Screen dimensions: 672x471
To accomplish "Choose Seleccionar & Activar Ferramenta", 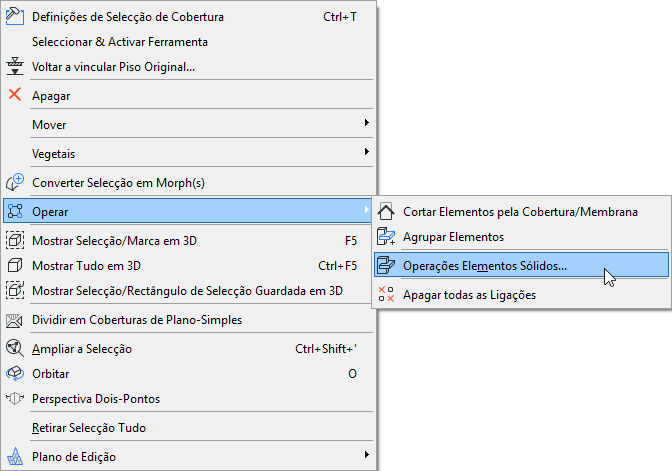I will pyautogui.click(x=120, y=42).
